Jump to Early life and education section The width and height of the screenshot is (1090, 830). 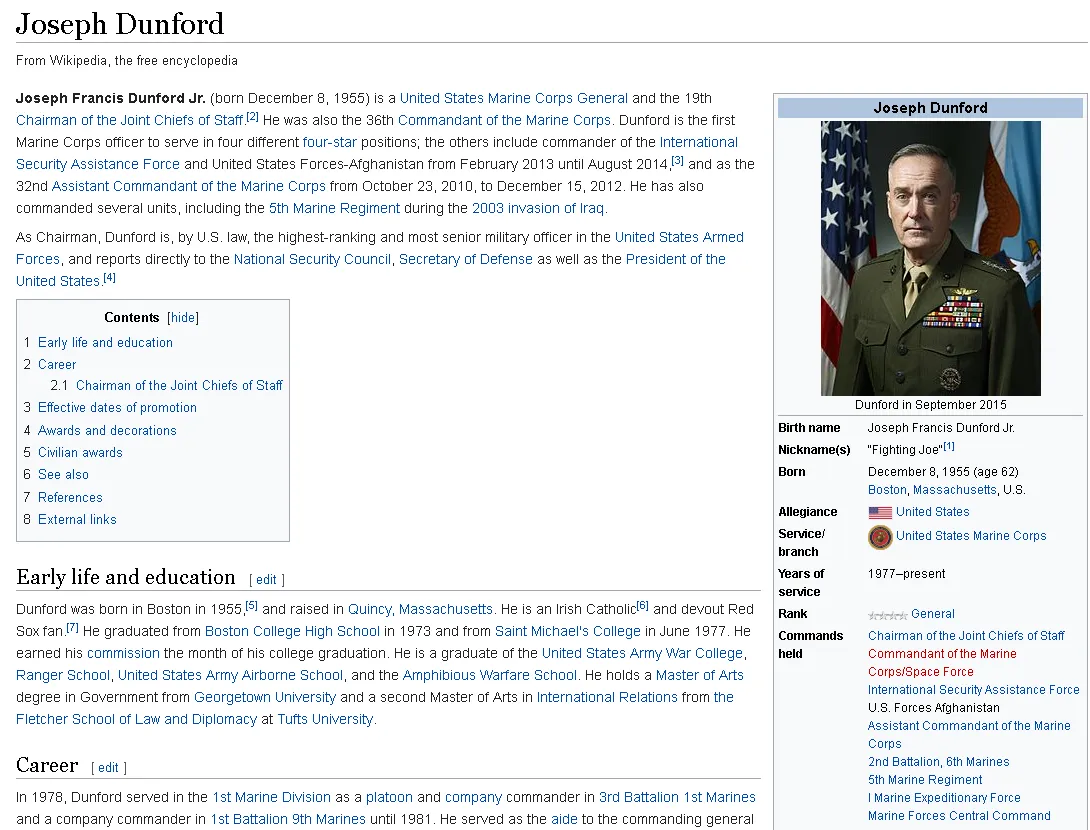tap(105, 343)
